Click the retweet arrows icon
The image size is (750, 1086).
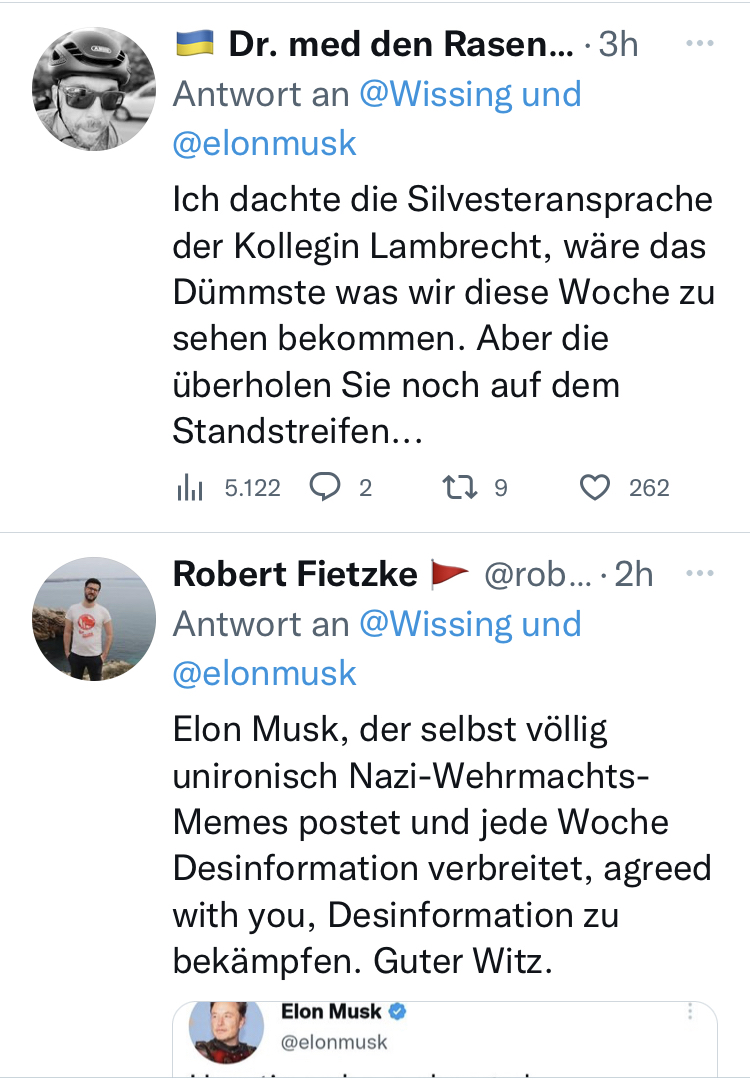tap(459, 487)
